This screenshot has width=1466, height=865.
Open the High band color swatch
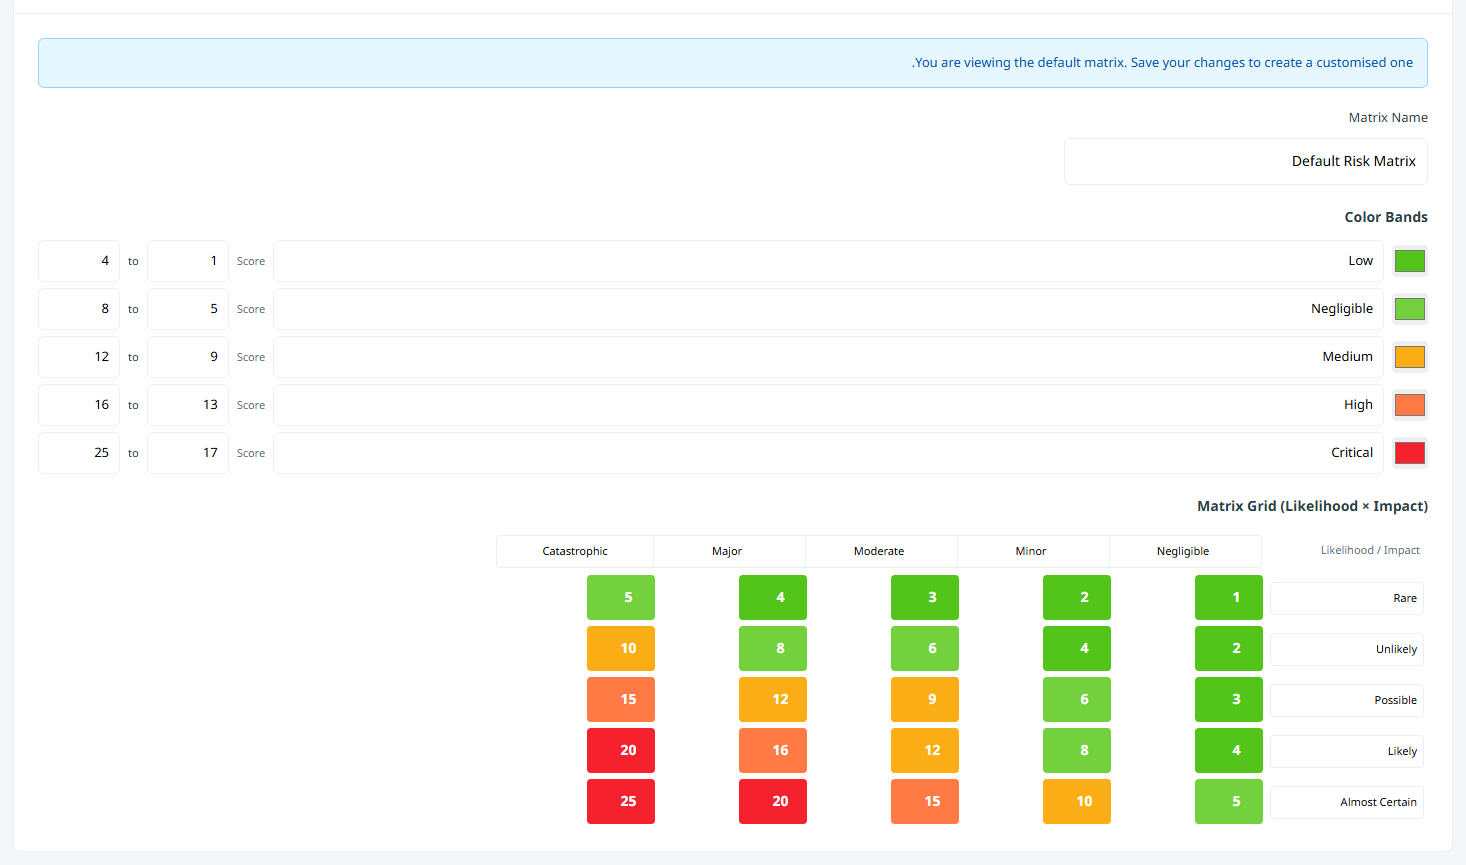click(1410, 405)
